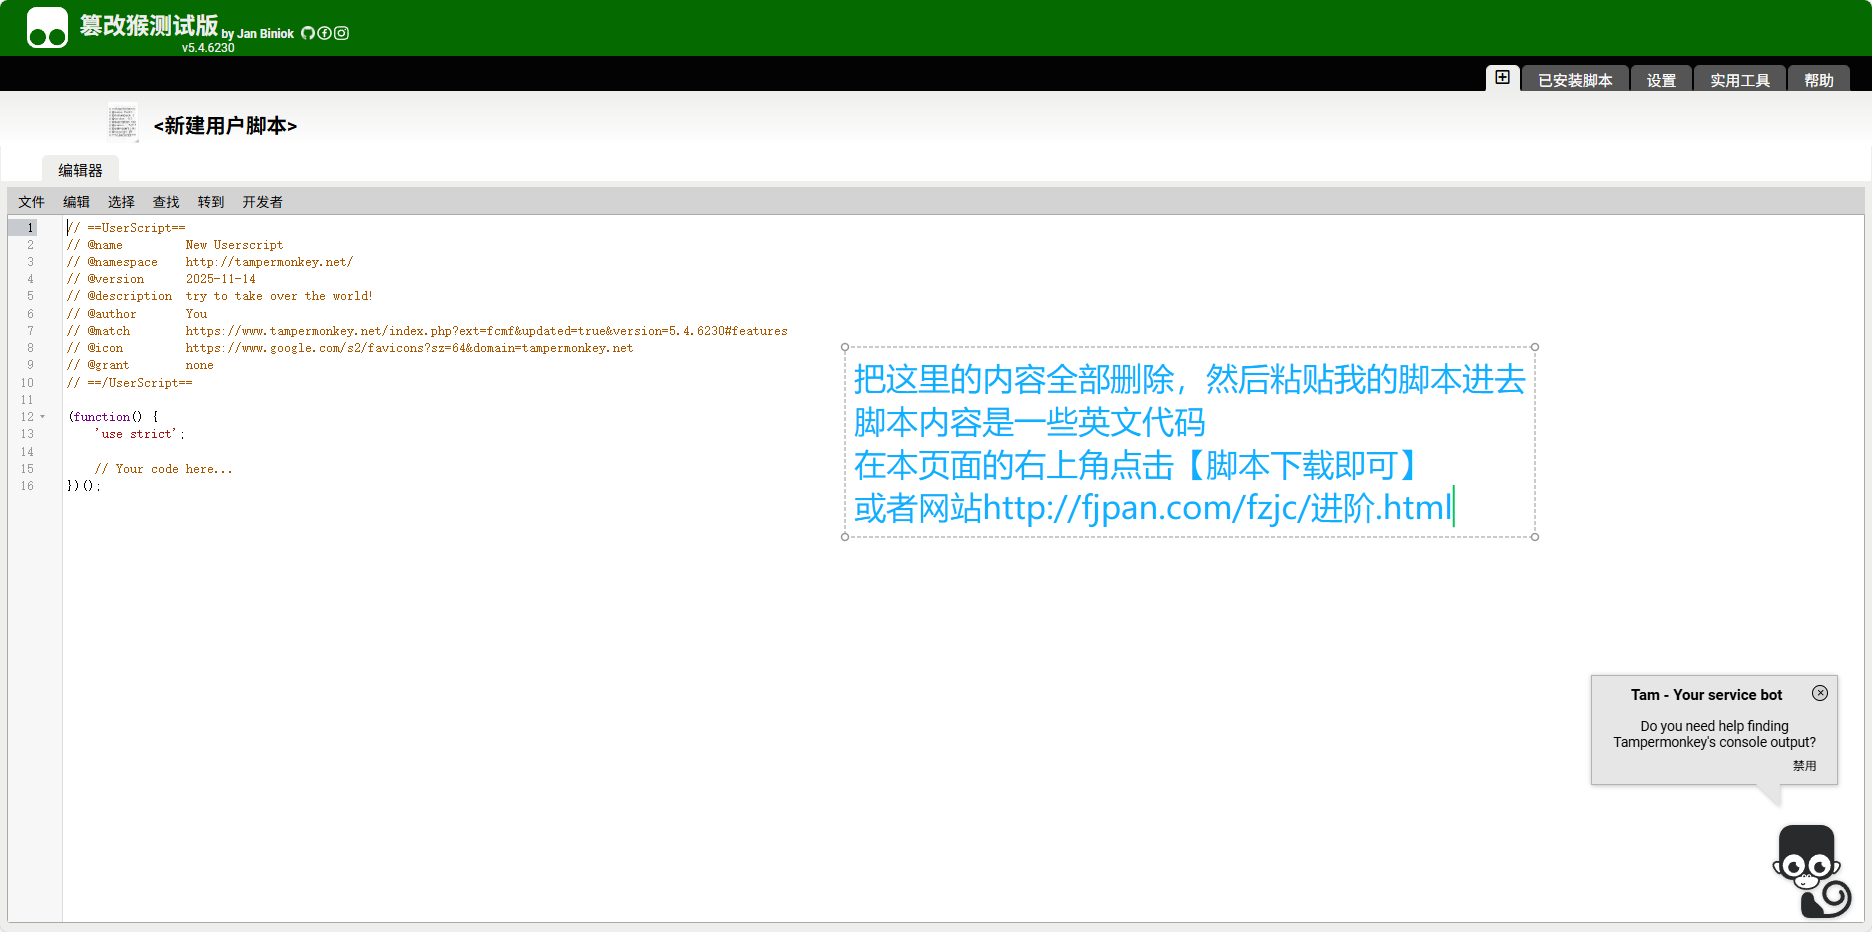Open the GitHub icon in the header

308,32
